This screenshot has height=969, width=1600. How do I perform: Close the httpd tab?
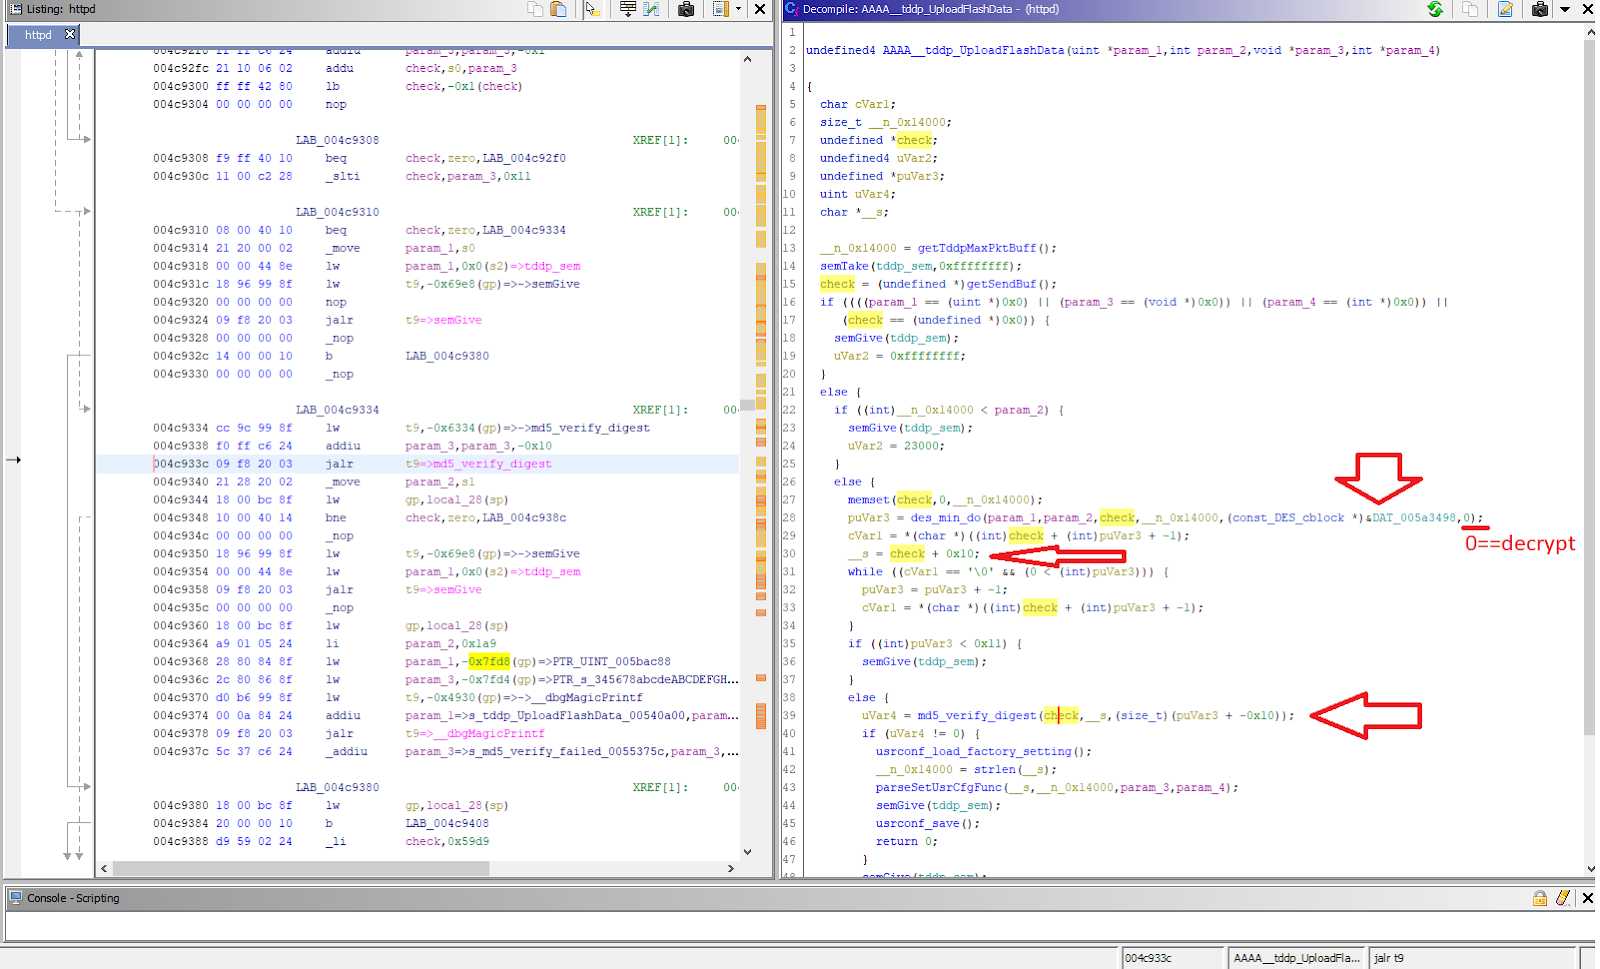pyautogui.click(x=70, y=34)
